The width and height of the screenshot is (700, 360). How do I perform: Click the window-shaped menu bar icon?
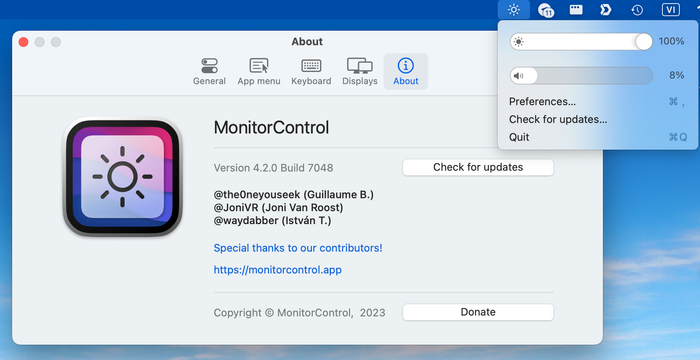point(576,9)
